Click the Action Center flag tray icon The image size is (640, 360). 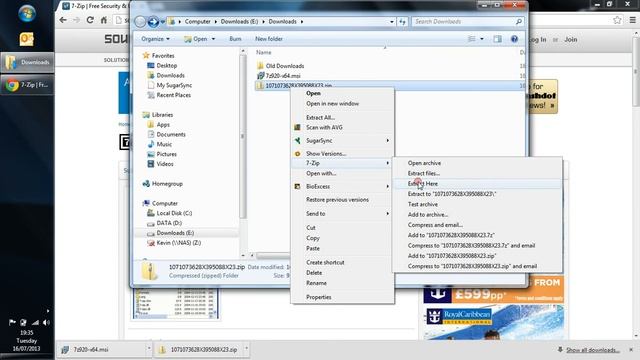[x=12, y=322]
